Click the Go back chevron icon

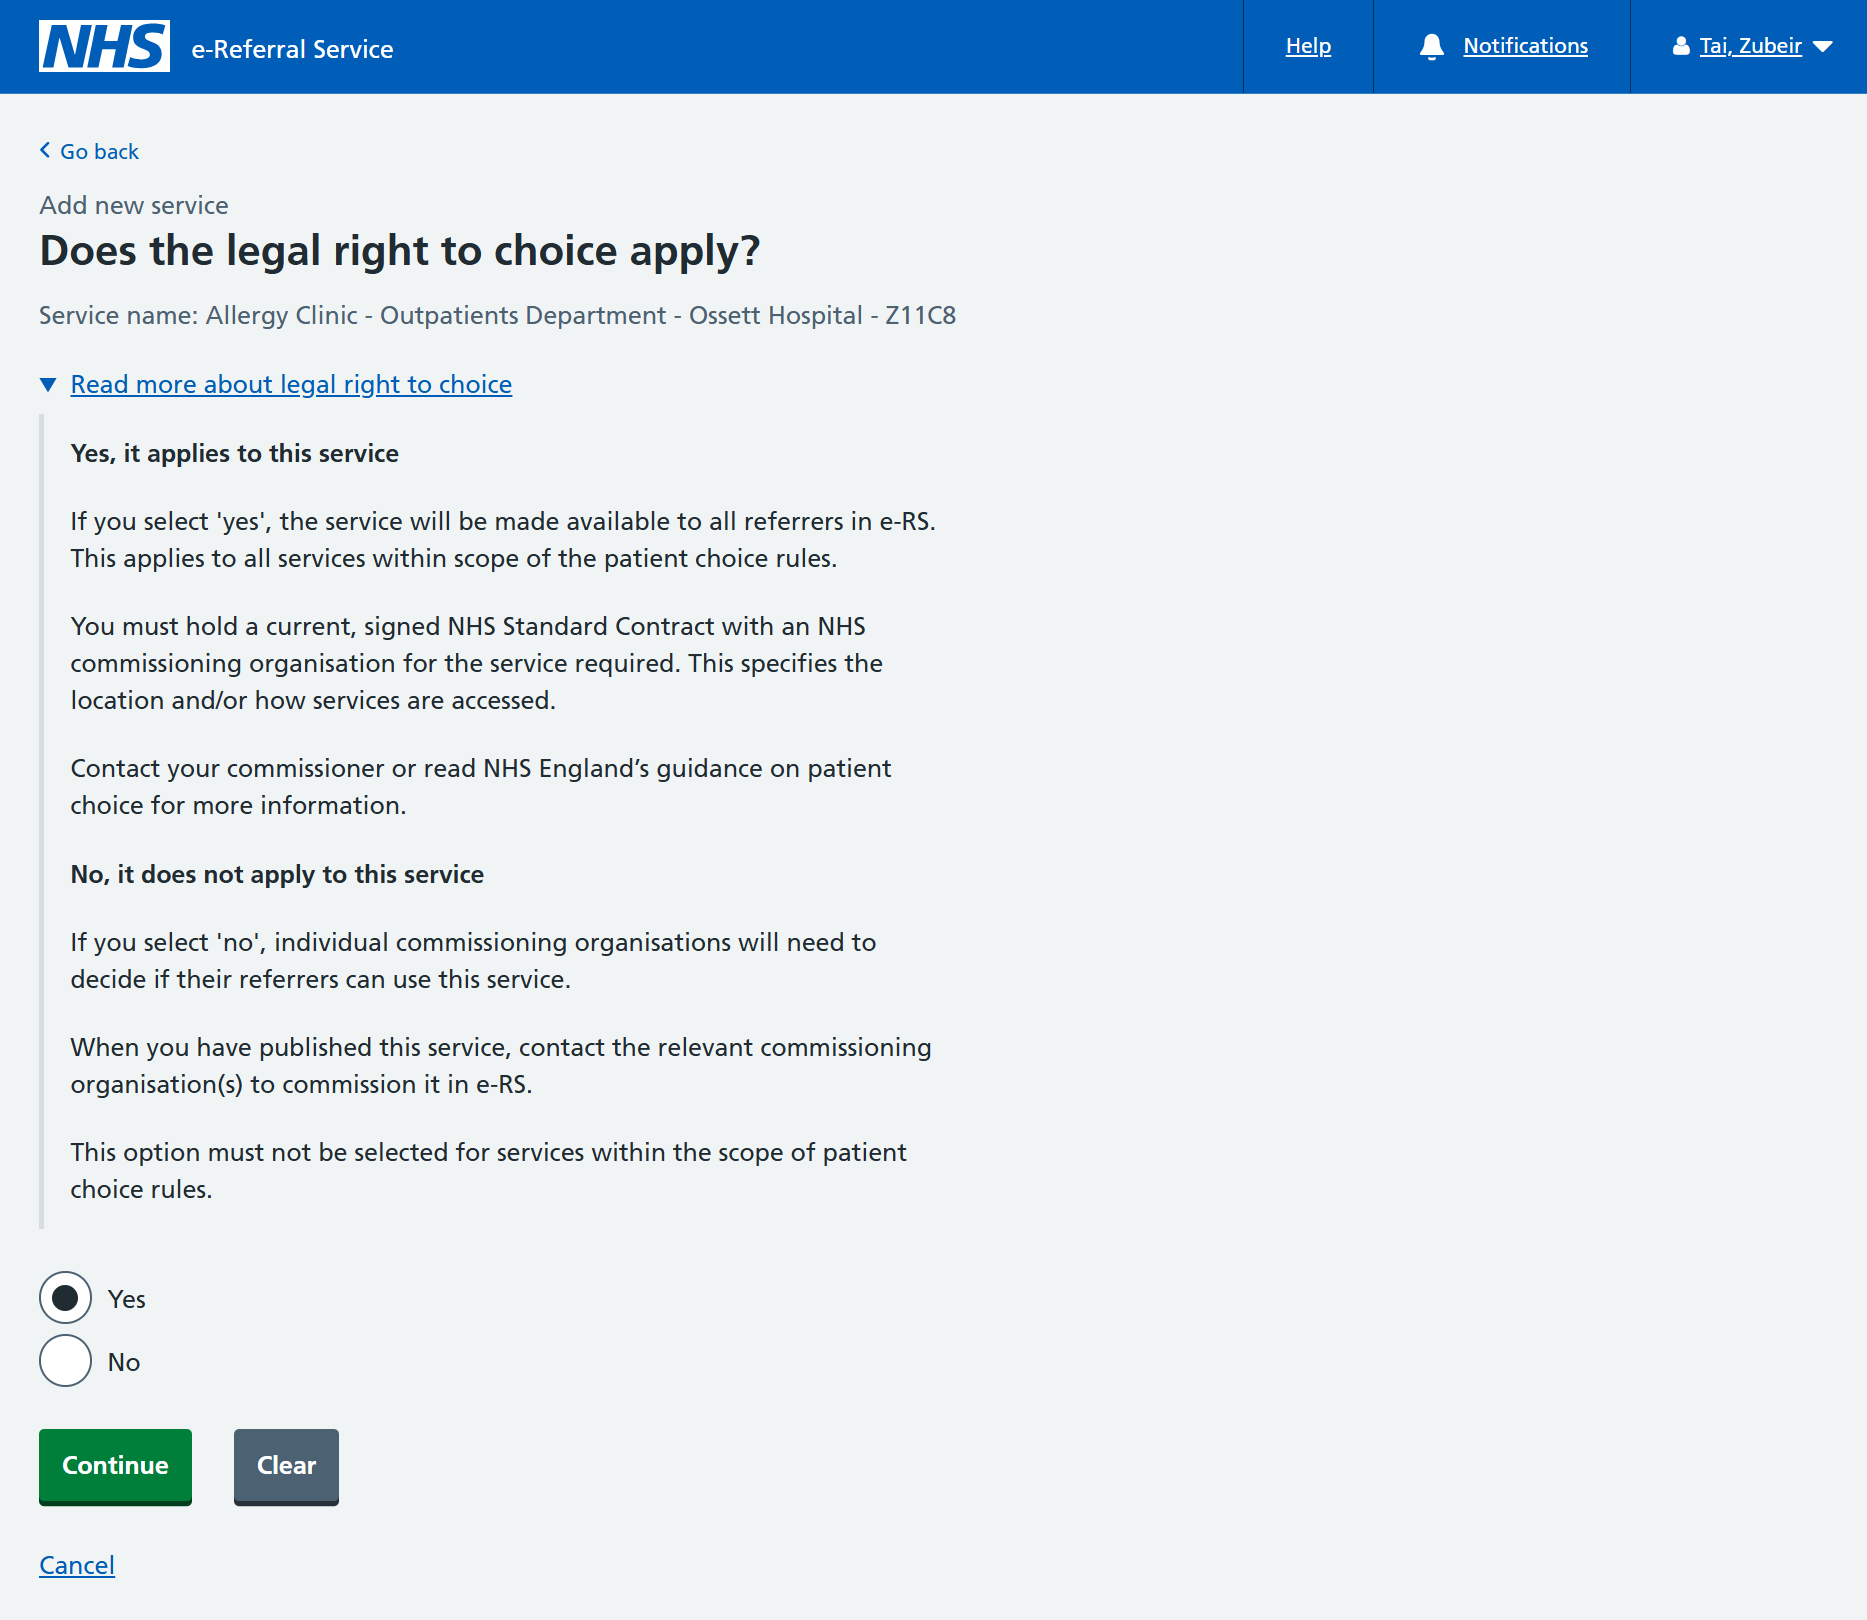click(x=45, y=150)
